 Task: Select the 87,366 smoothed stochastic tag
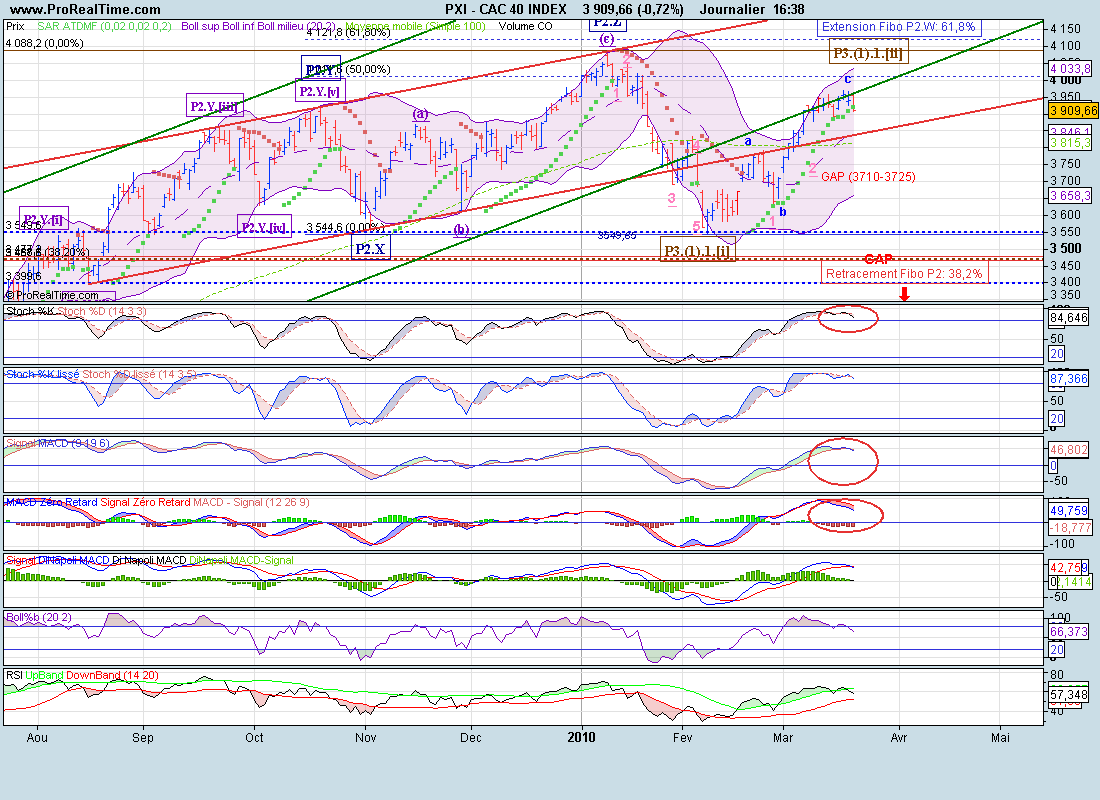click(1068, 379)
